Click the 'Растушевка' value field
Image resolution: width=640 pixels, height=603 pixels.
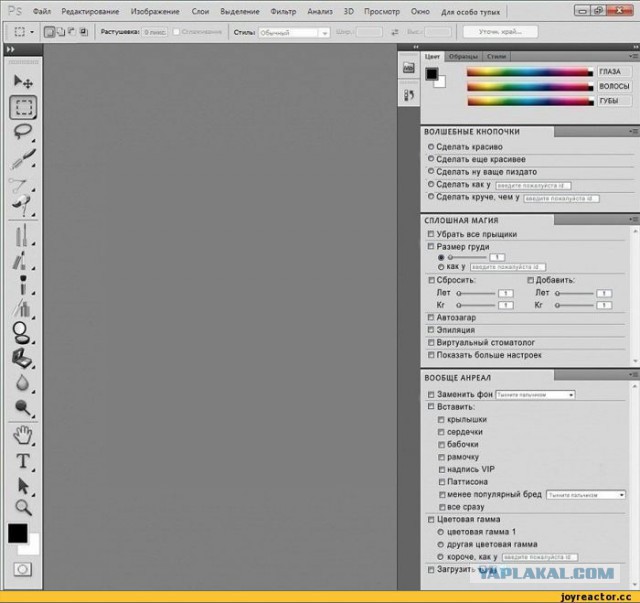(155, 32)
